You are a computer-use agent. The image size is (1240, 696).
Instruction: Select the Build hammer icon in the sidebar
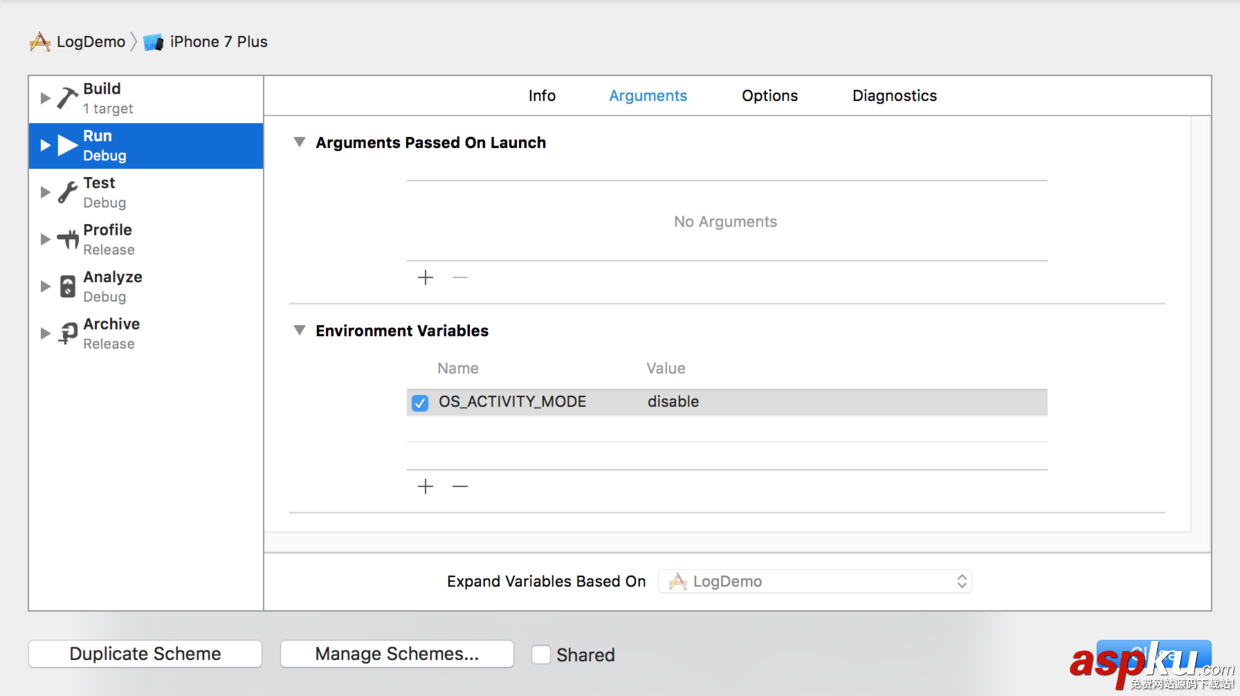point(67,97)
